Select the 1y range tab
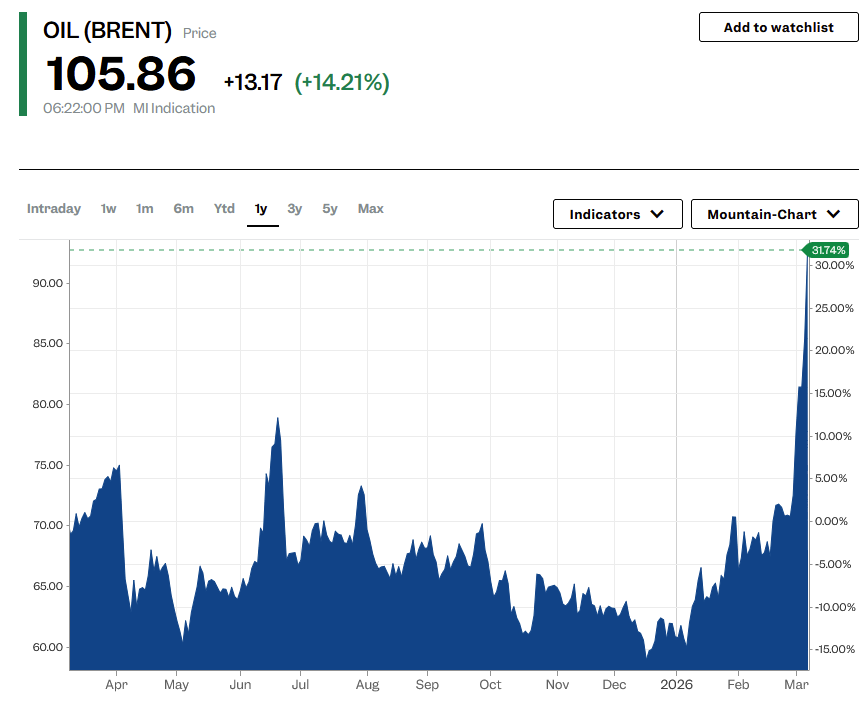The image size is (863, 707). (x=261, y=209)
